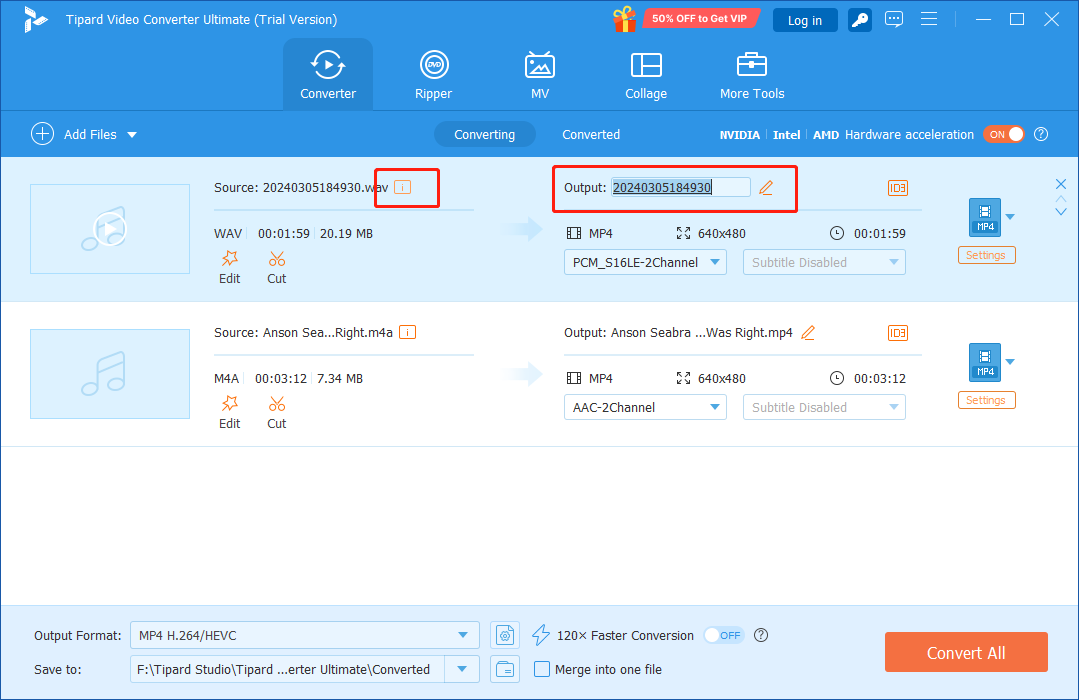The width and height of the screenshot is (1079, 700).
Task: Open AAC-2Channel audio track dropdown
Action: point(645,407)
